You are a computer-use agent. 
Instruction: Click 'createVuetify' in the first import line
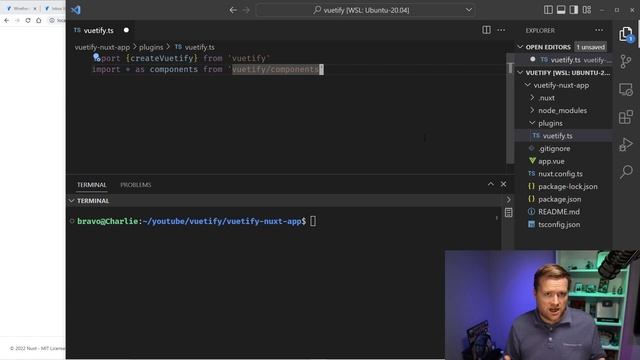tap(162, 58)
